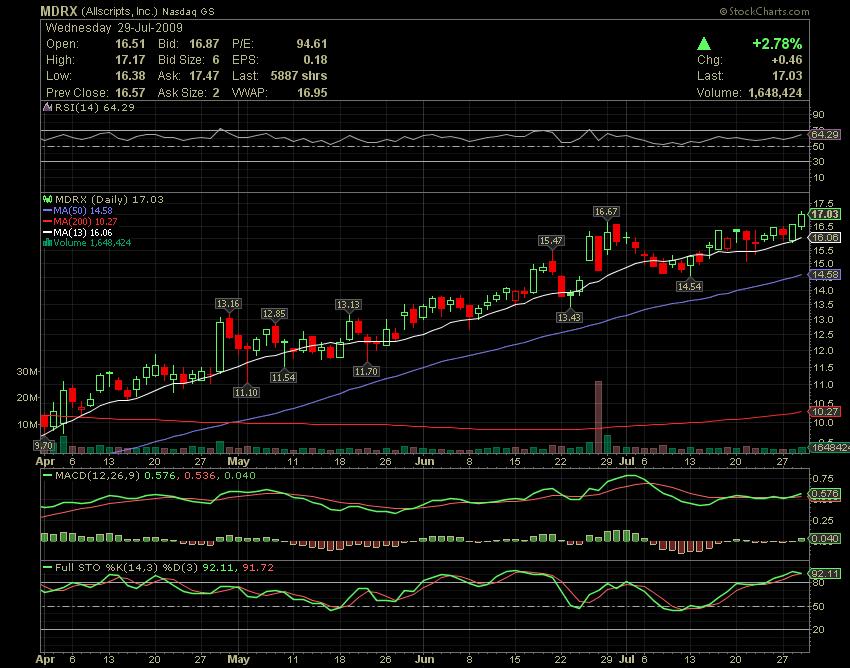Click the 13.13 high price label
The width and height of the screenshot is (850, 668).
pos(348,305)
